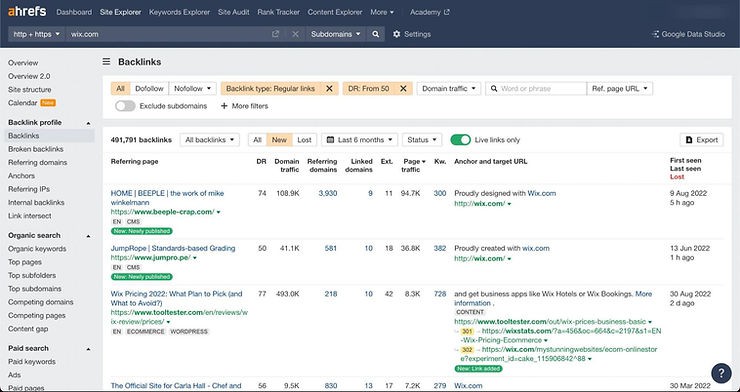The image size is (740, 392).
Task: Remove Backlink type: Regular links filter
Action: tap(329, 89)
